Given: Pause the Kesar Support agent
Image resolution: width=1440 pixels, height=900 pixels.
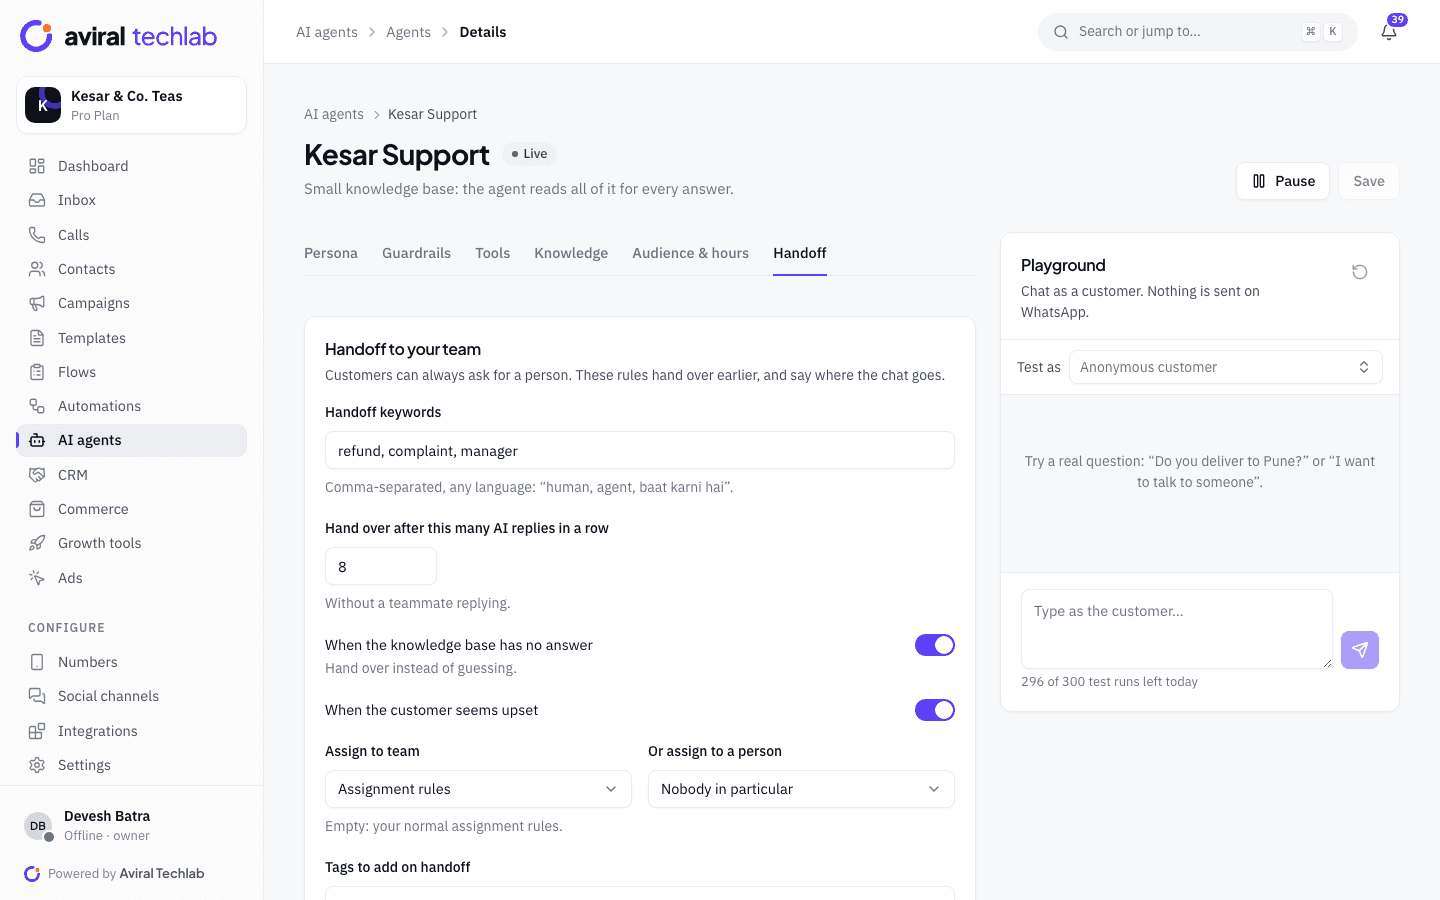Looking at the screenshot, I should [1283, 181].
